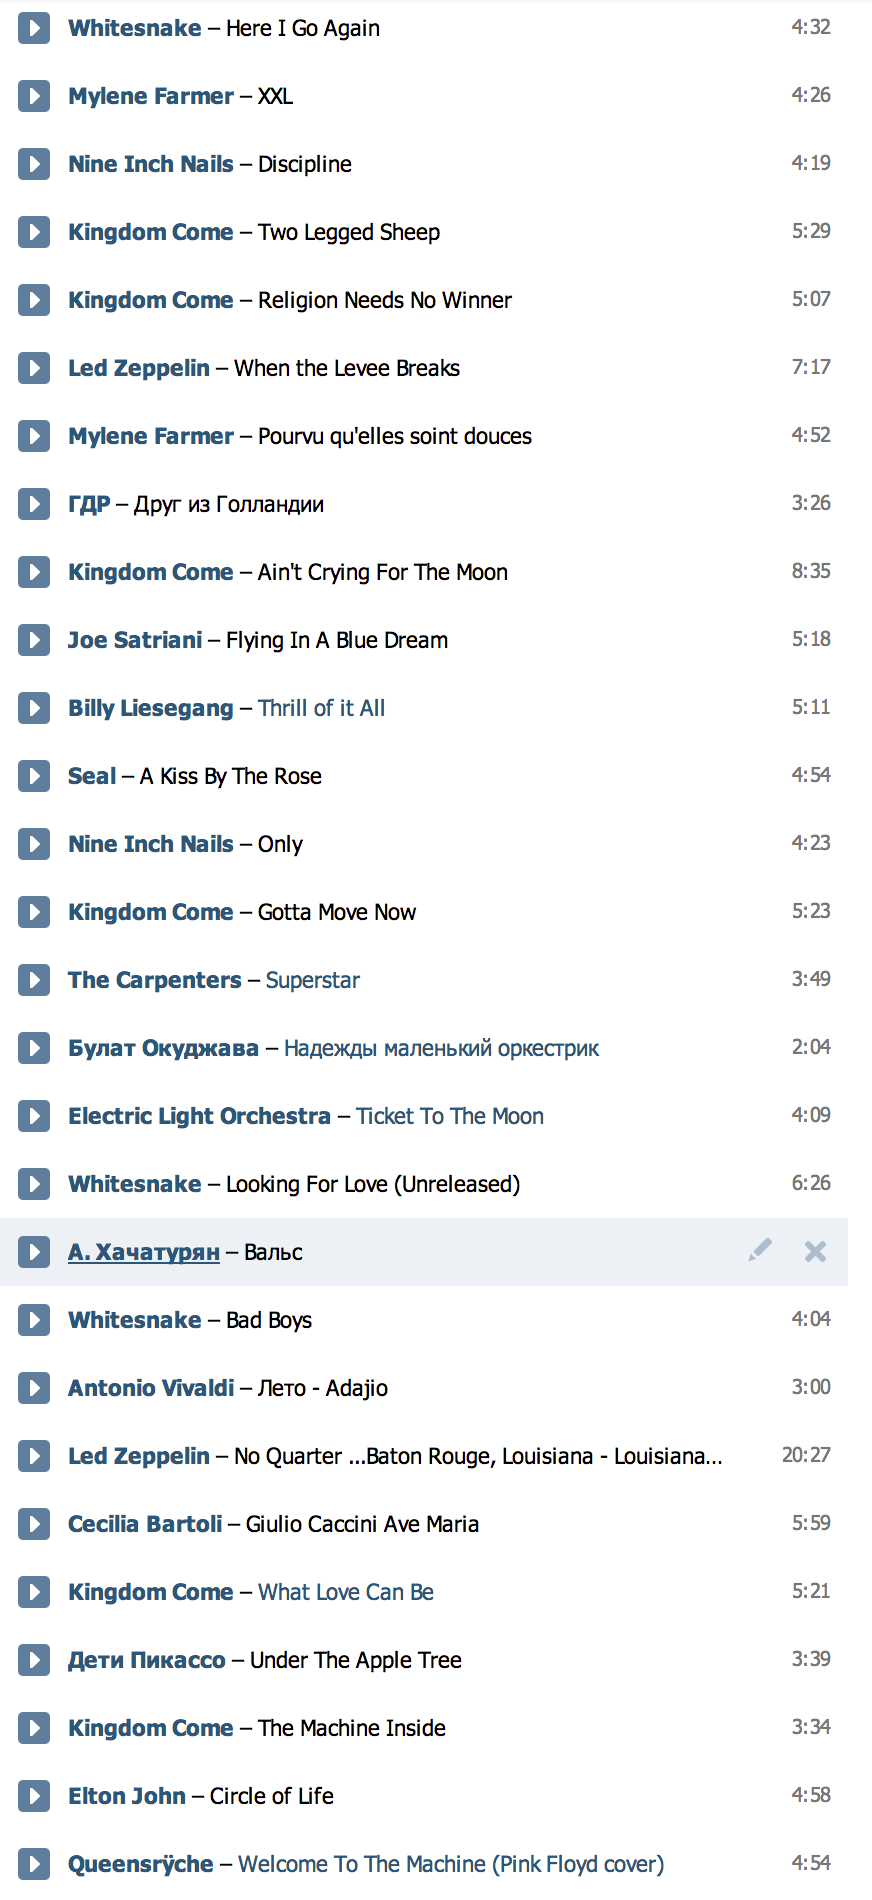Play Seal – A Kiss By The Rose

click(x=34, y=776)
